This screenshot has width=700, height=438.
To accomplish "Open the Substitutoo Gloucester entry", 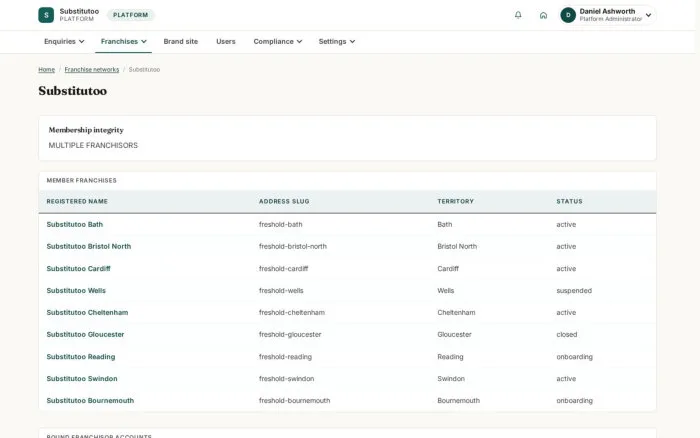I will (x=85, y=334).
